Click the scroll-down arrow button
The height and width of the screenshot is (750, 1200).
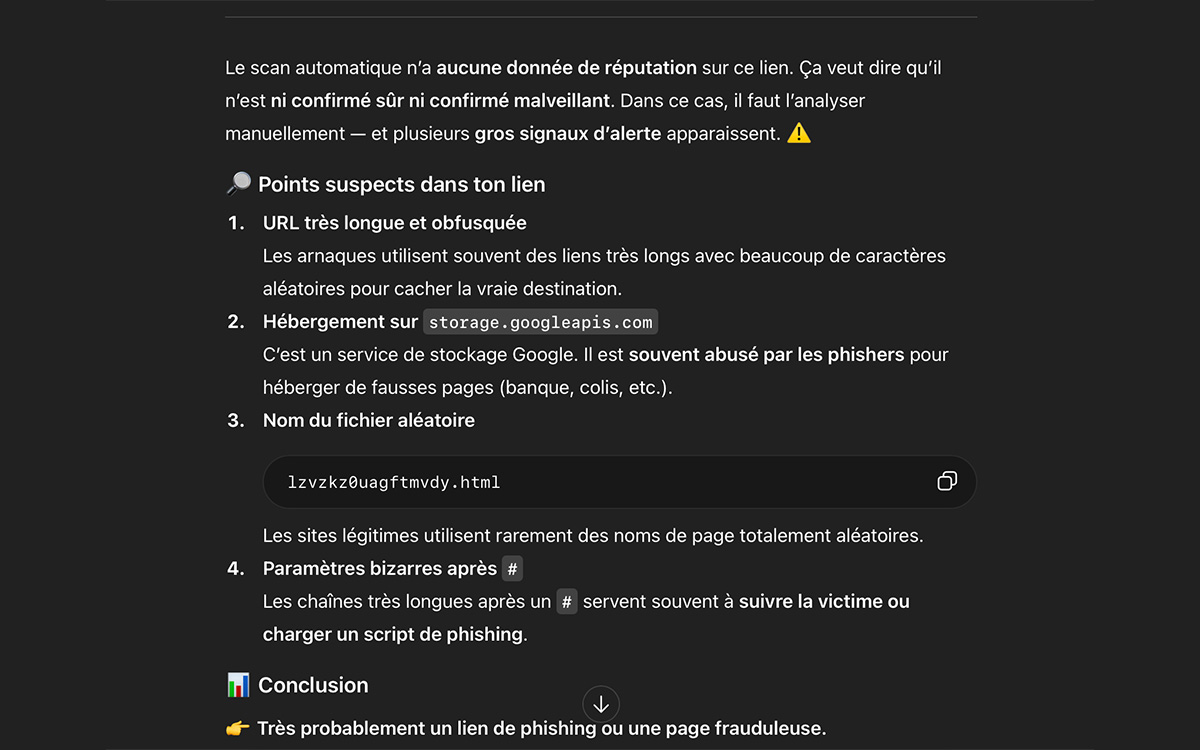600,704
